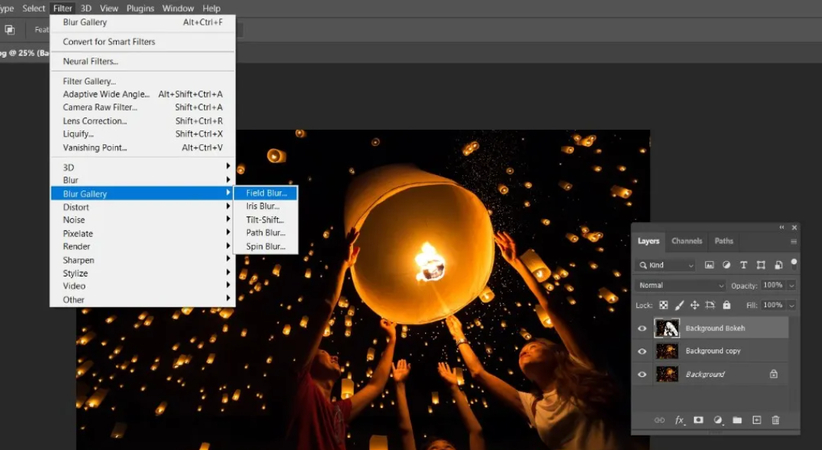Toggle layer filtering on/off switch
822x450 pixels.
coord(794,264)
